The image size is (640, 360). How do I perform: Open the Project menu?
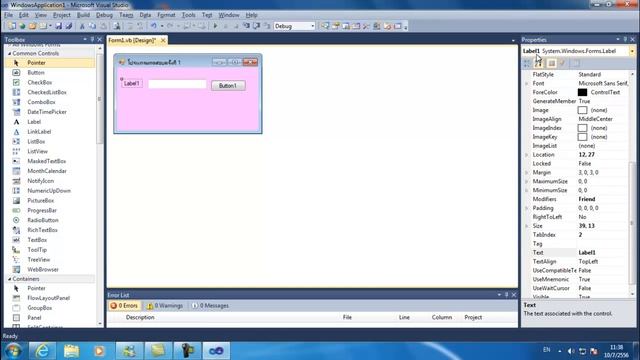62,15
